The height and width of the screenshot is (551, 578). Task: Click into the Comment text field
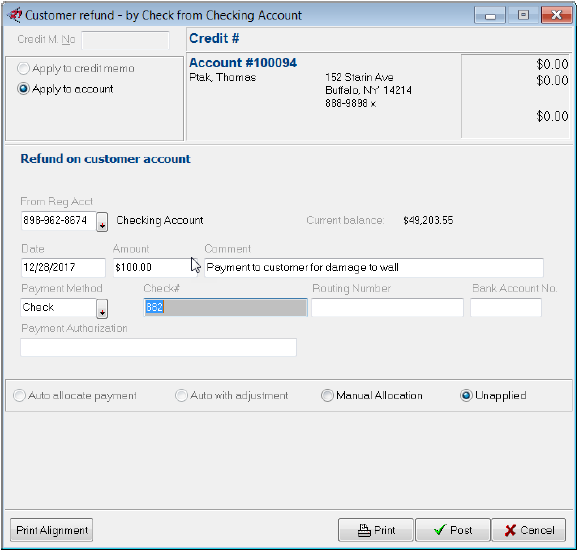(x=374, y=268)
